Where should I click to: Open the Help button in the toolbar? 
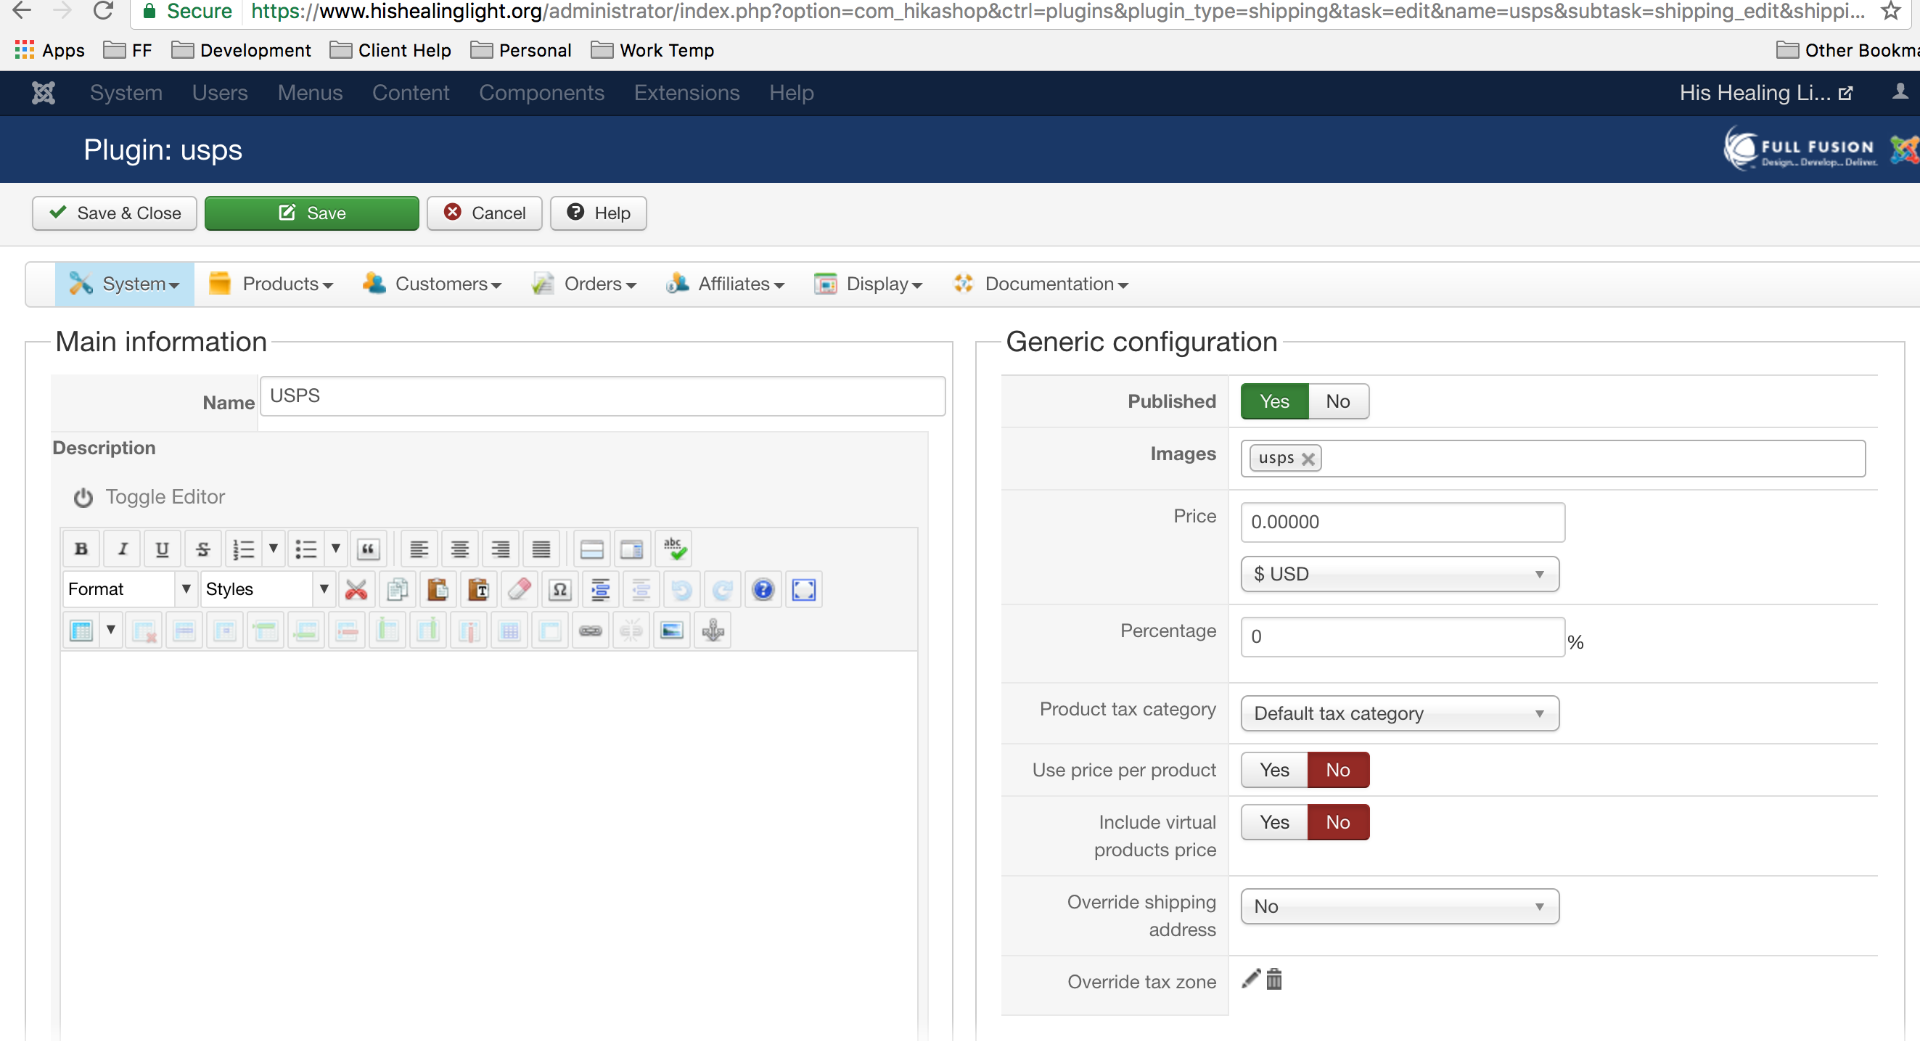(598, 213)
